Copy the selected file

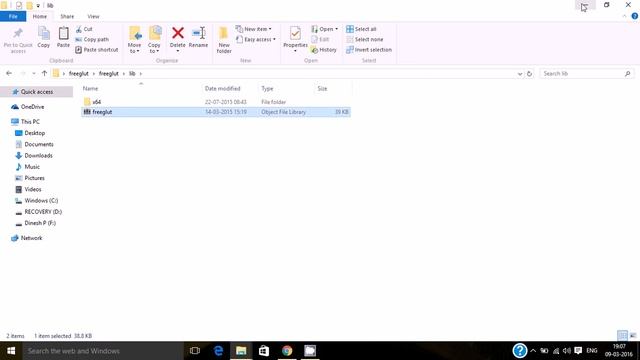tap(44, 38)
